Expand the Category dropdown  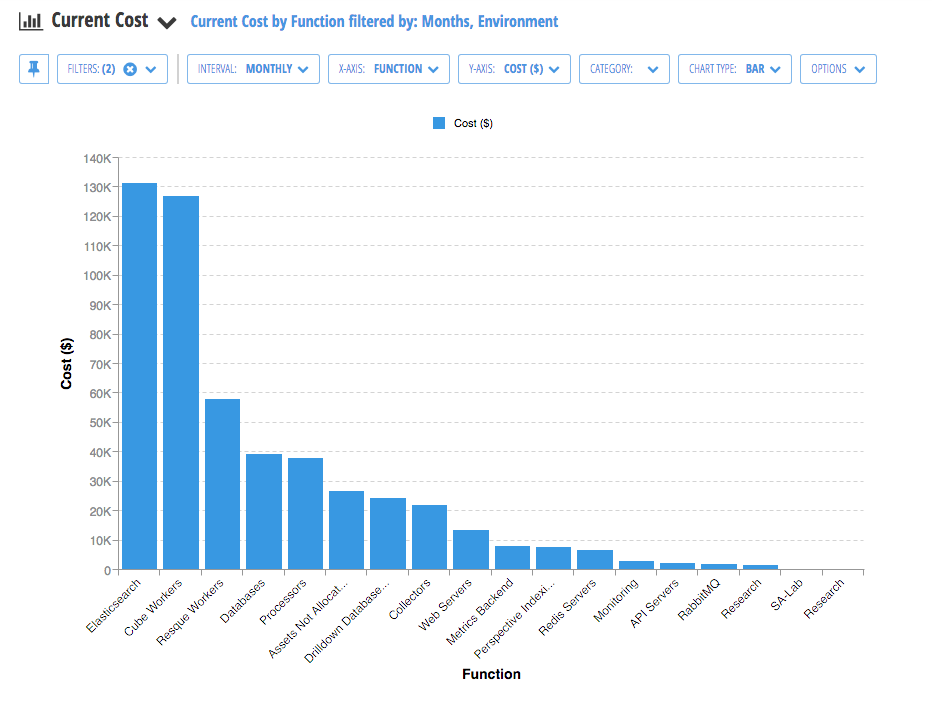624,69
